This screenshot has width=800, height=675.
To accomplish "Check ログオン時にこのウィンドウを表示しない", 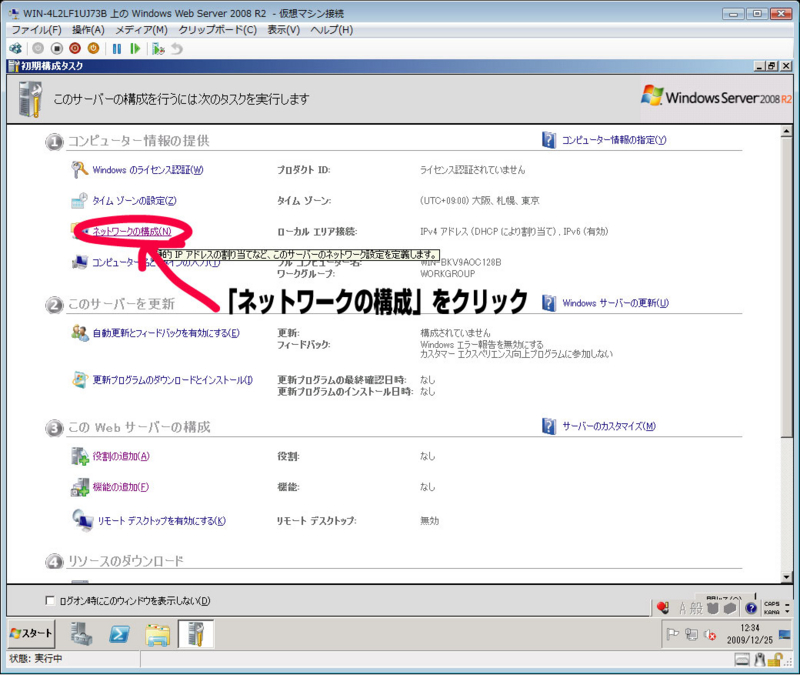I will (x=47, y=601).
